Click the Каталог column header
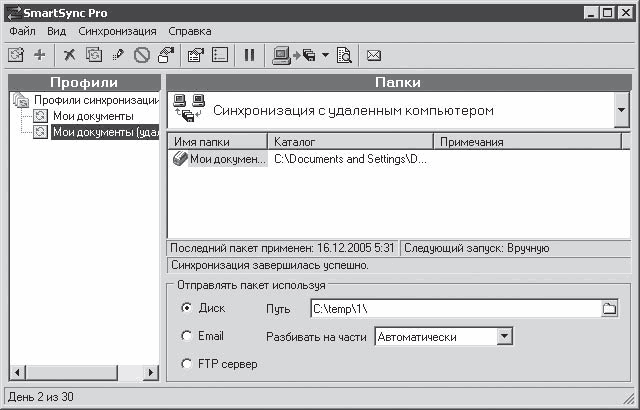Screen dimensions: 640x410 (350, 142)
